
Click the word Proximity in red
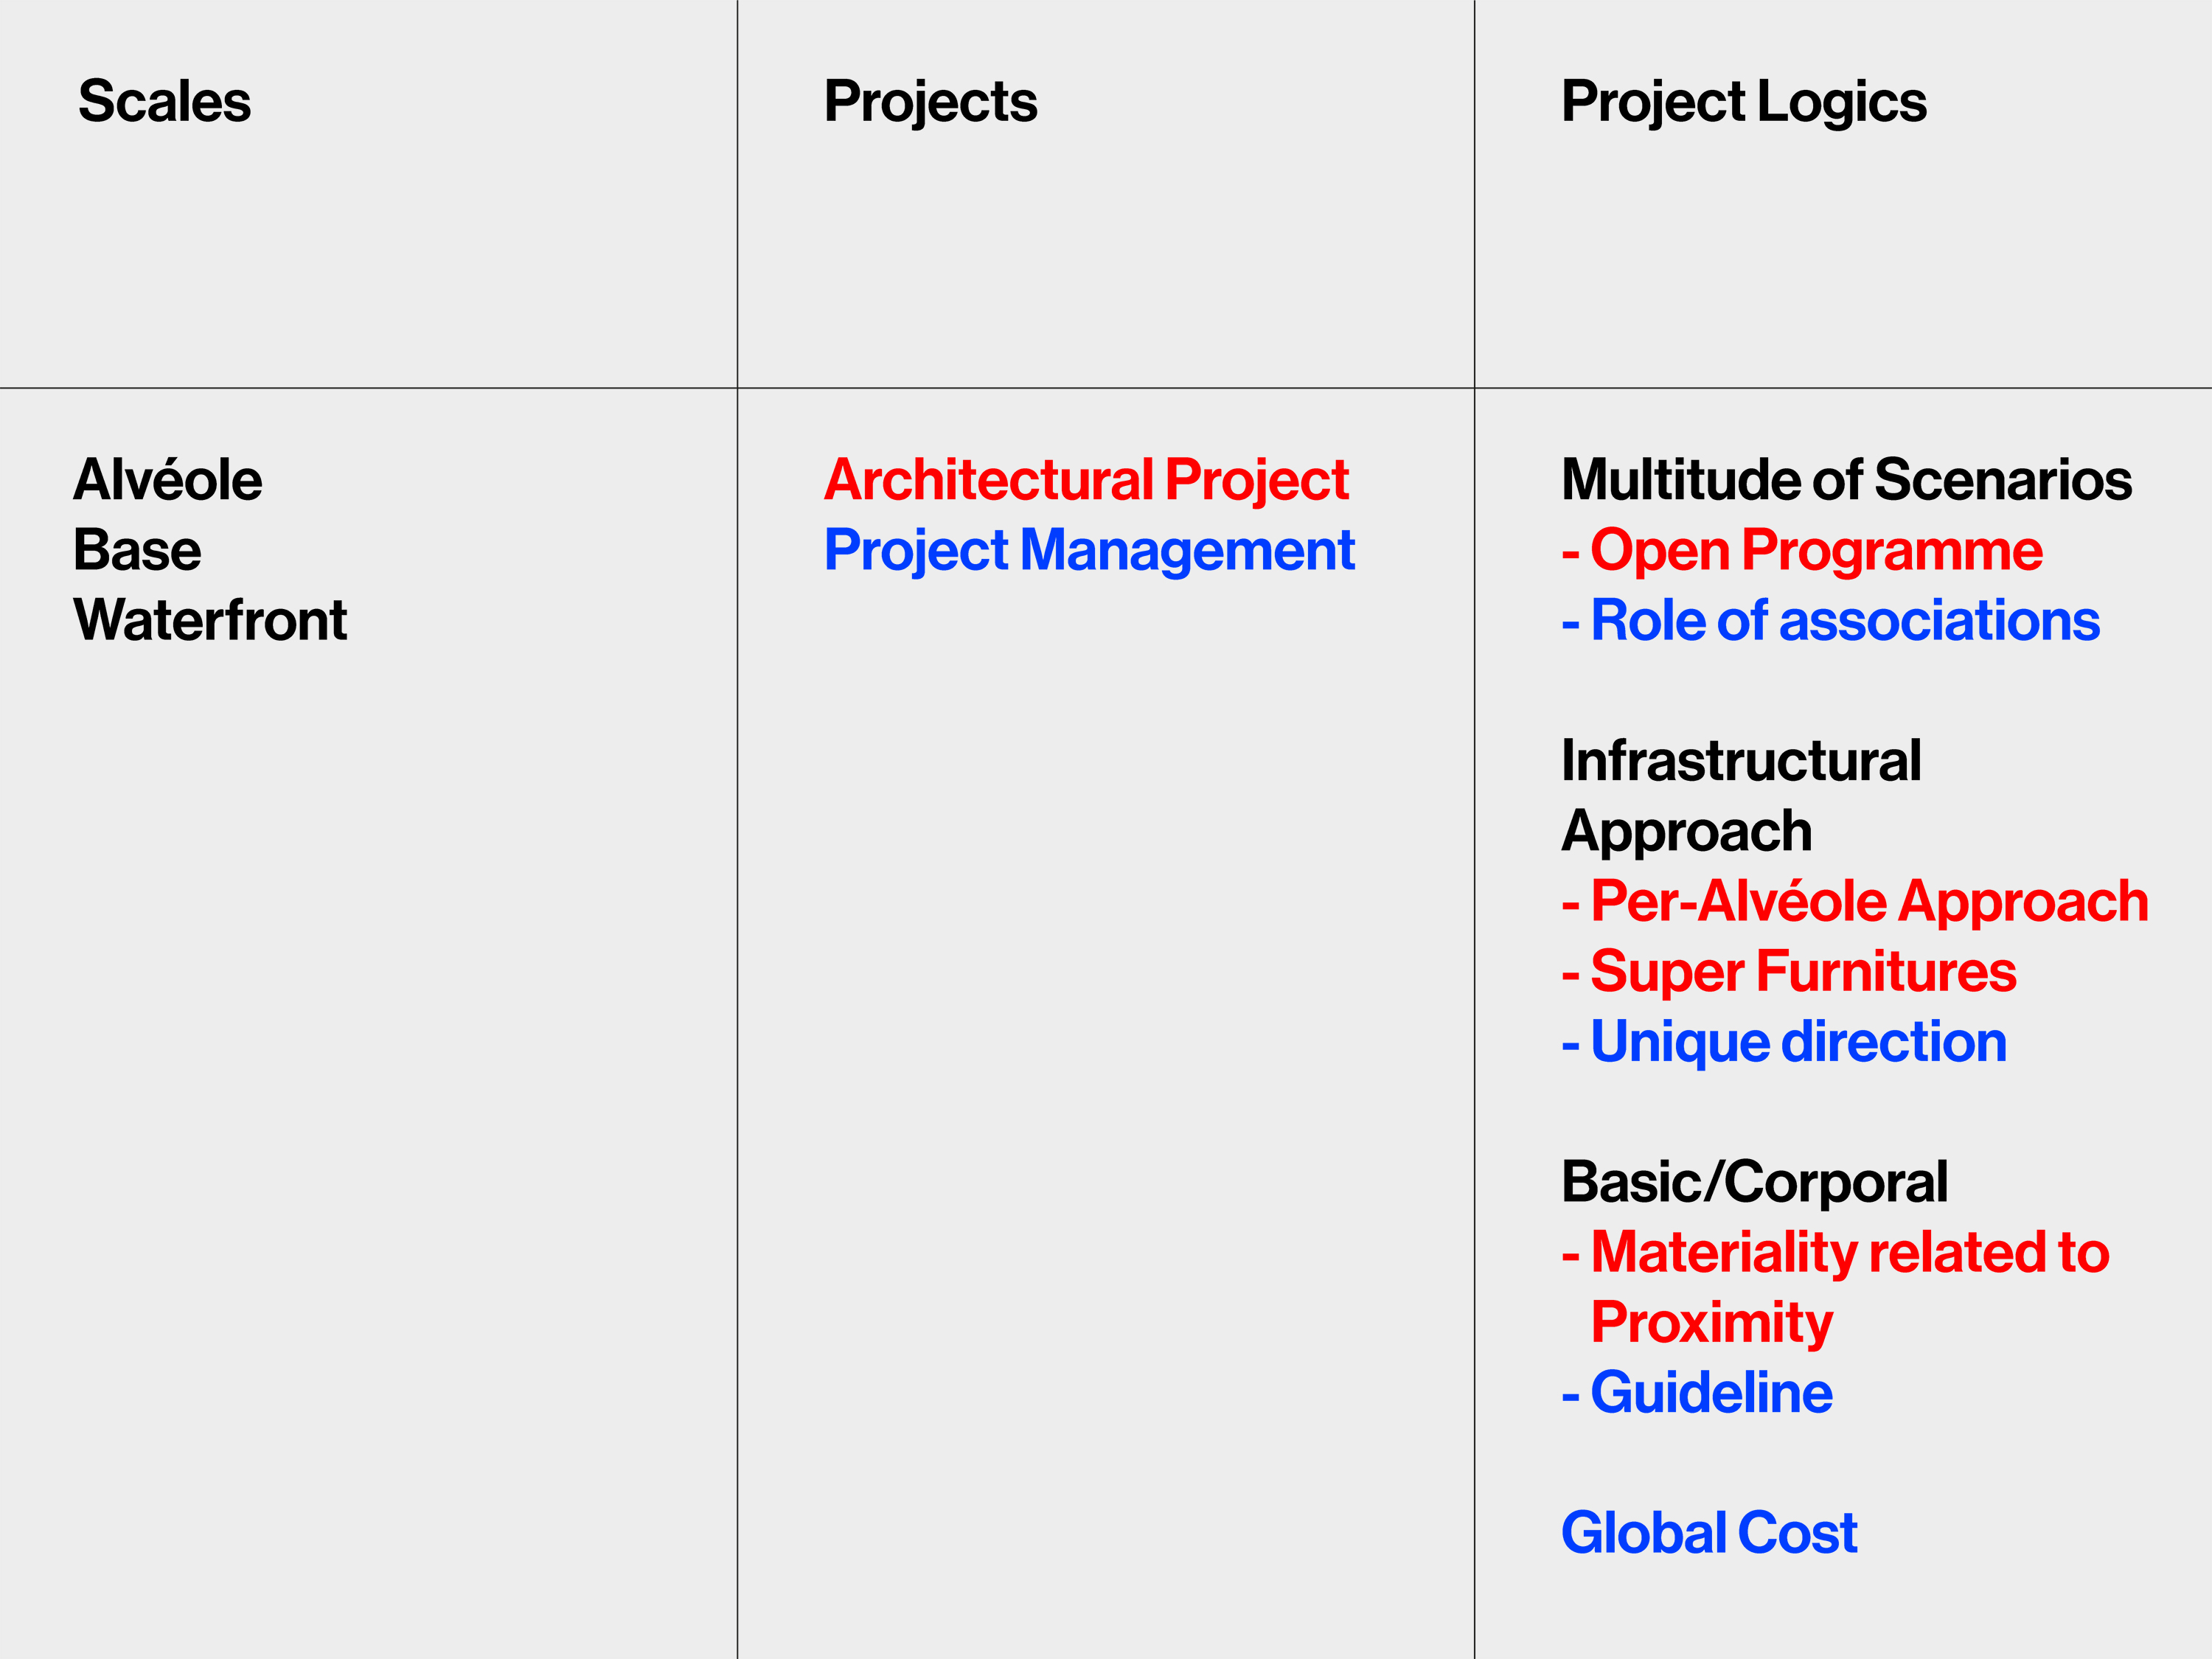tap(1712, 1323)
